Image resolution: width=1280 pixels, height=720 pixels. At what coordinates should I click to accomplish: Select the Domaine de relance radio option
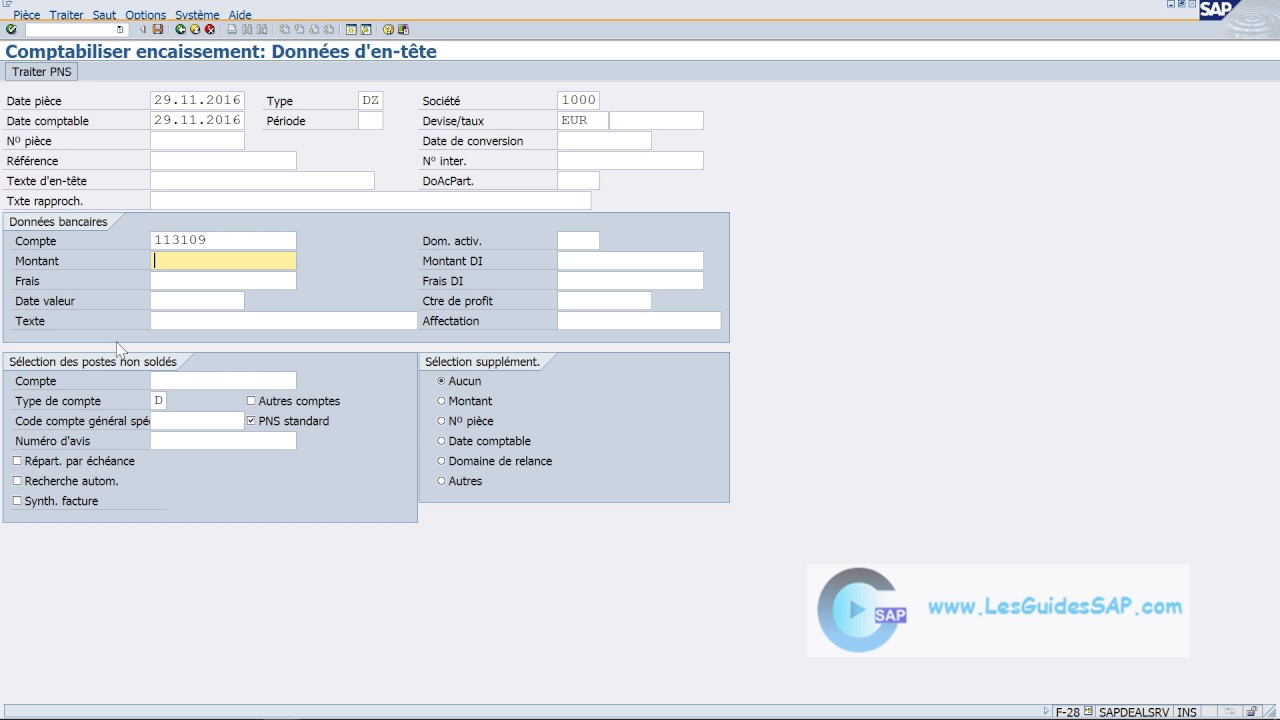(x=441, y=461)
